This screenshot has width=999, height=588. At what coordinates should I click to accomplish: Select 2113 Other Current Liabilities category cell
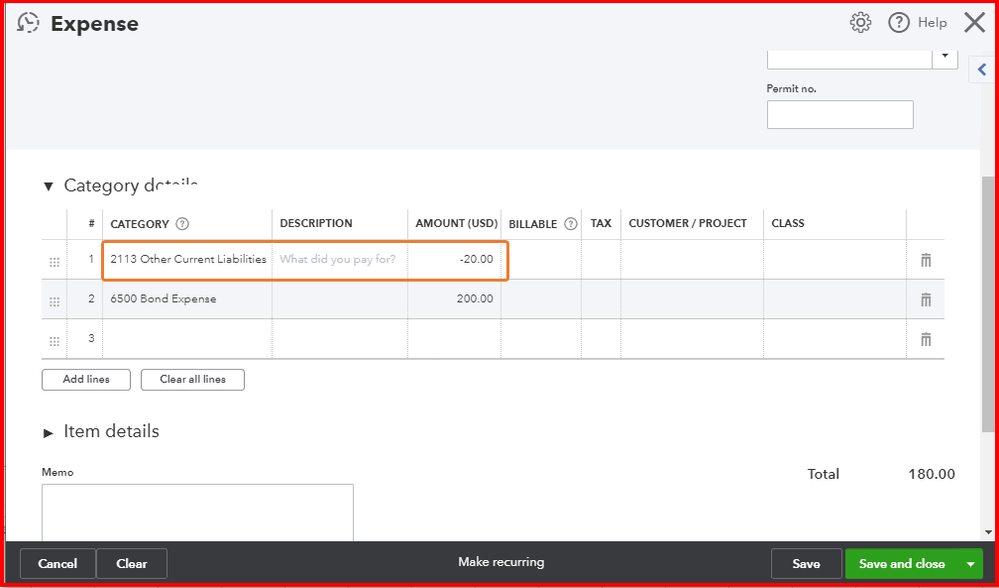[x=188, y=259]
